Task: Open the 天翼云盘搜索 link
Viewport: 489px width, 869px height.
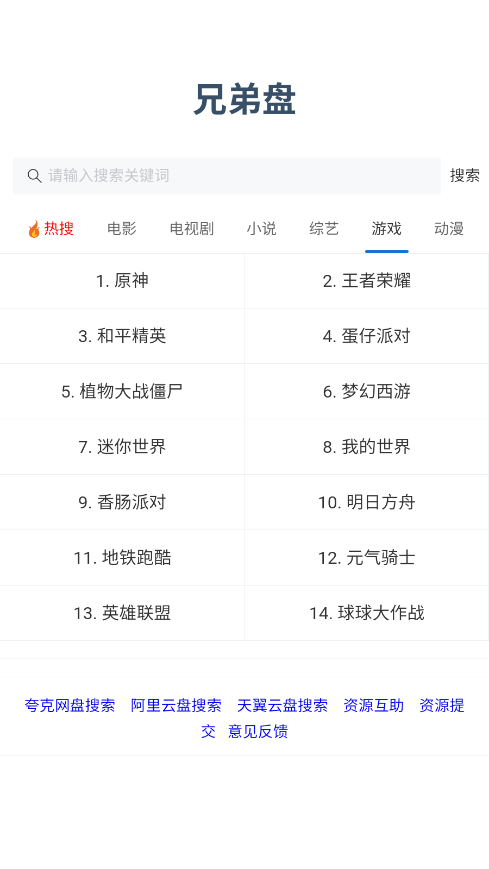Action: click(x=282, y=706)
